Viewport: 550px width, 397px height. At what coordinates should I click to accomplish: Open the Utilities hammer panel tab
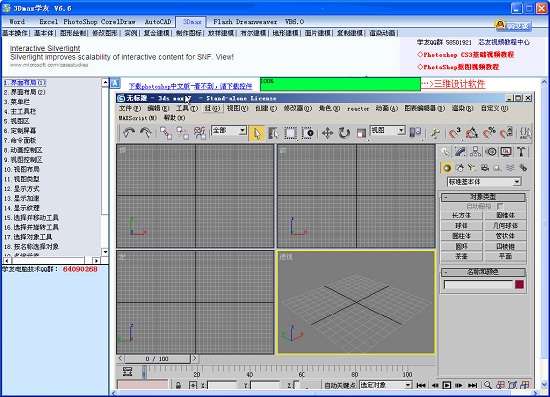pyautogui.click(x=521, y=152)
